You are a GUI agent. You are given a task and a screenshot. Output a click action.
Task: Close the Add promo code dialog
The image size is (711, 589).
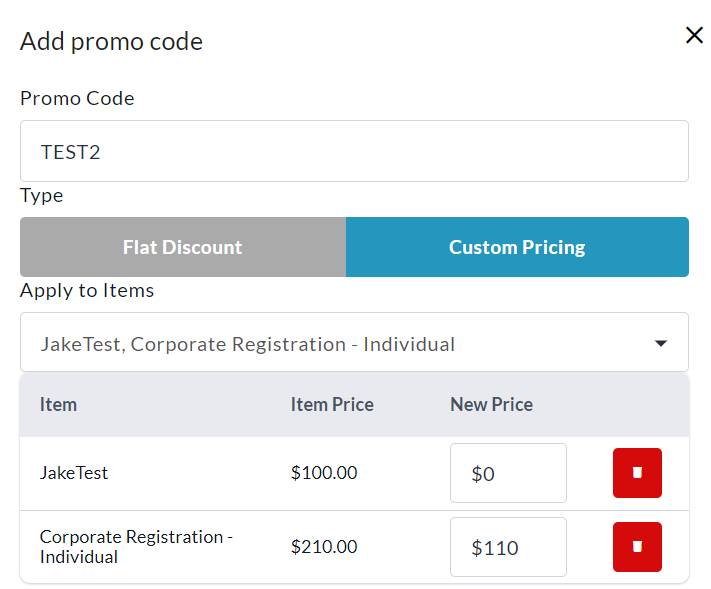coord(694,36)
